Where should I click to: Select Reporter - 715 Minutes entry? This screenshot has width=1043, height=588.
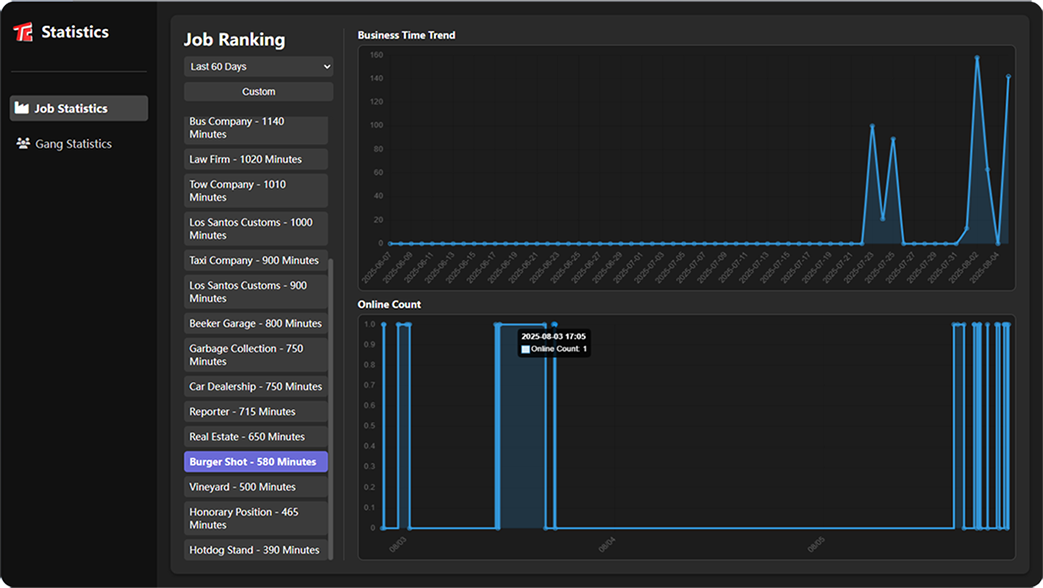point(255,412)
